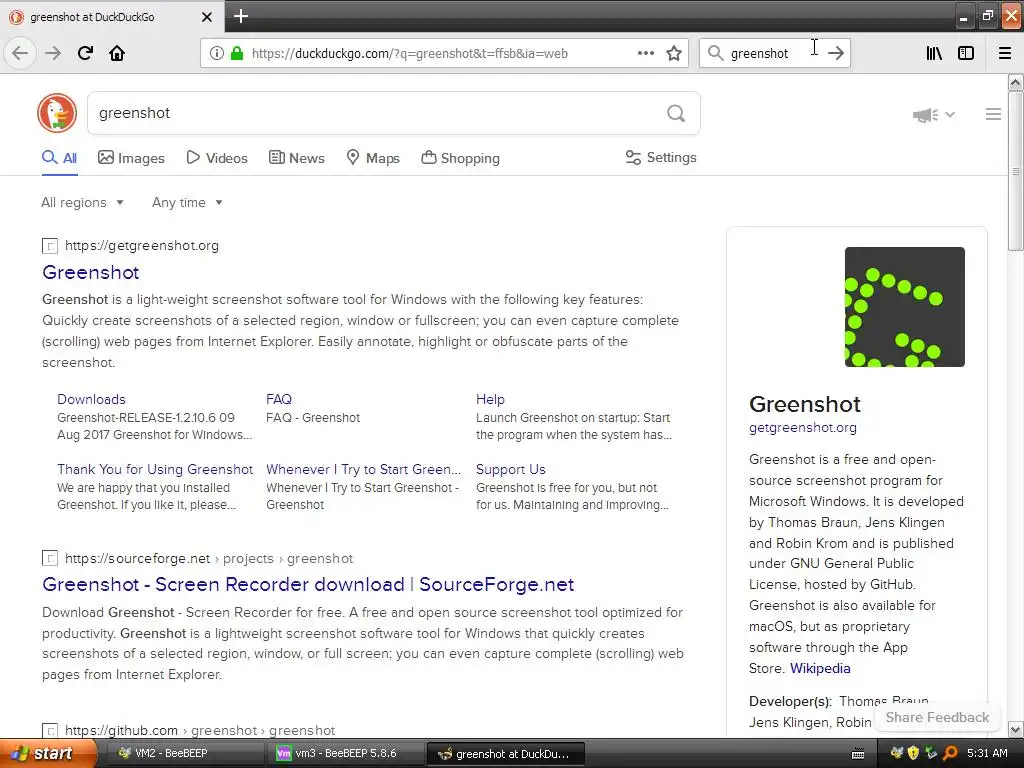This screenshot has width=1024, height=768.
Task: Toggle the Firefox sidebar view
Action: pyautogui.click(x=966, y=53)
